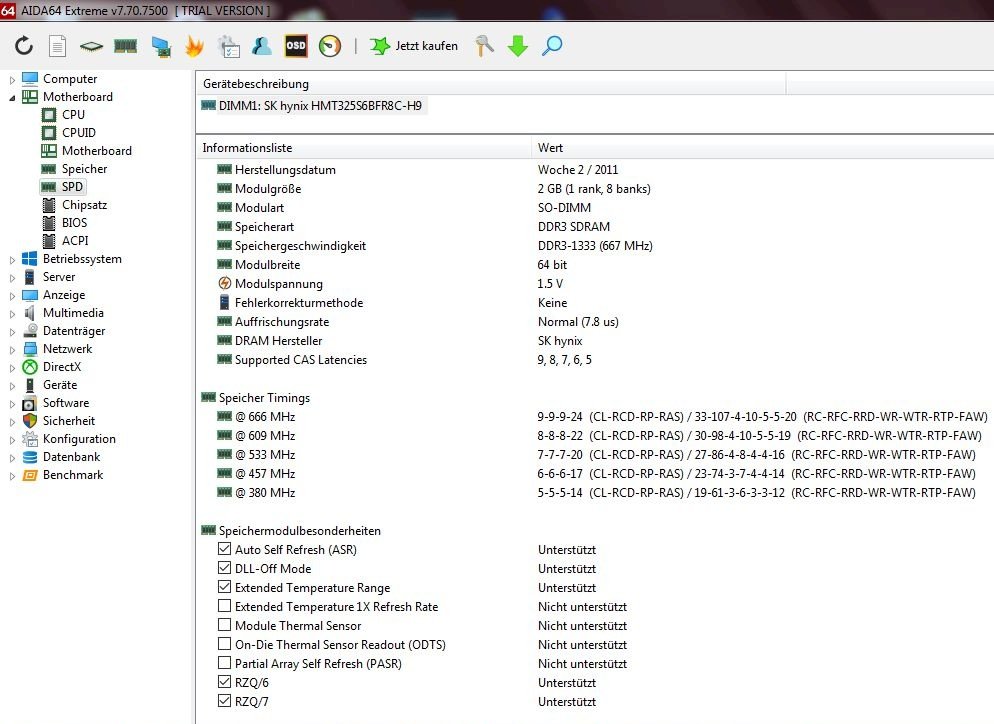Select DIMM1 SK hynix device entry
Viewport: 994px width, 724px height.
314,105
